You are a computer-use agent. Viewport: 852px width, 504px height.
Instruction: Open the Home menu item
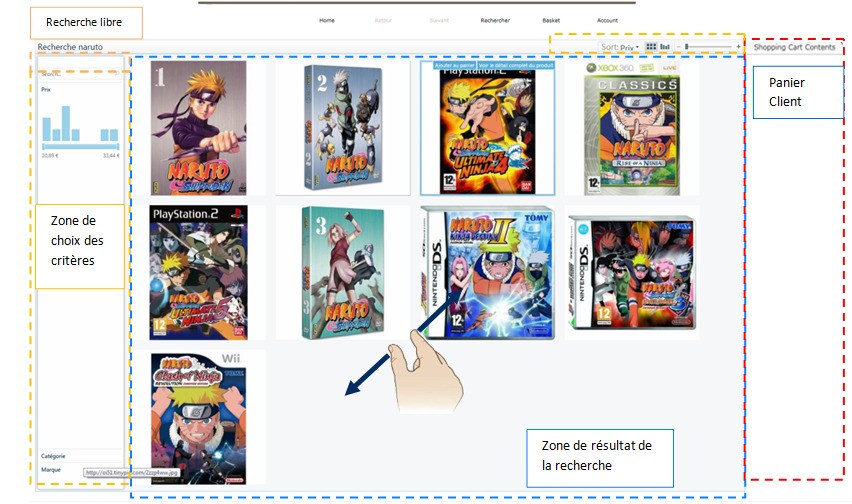(x=327, y=21)
